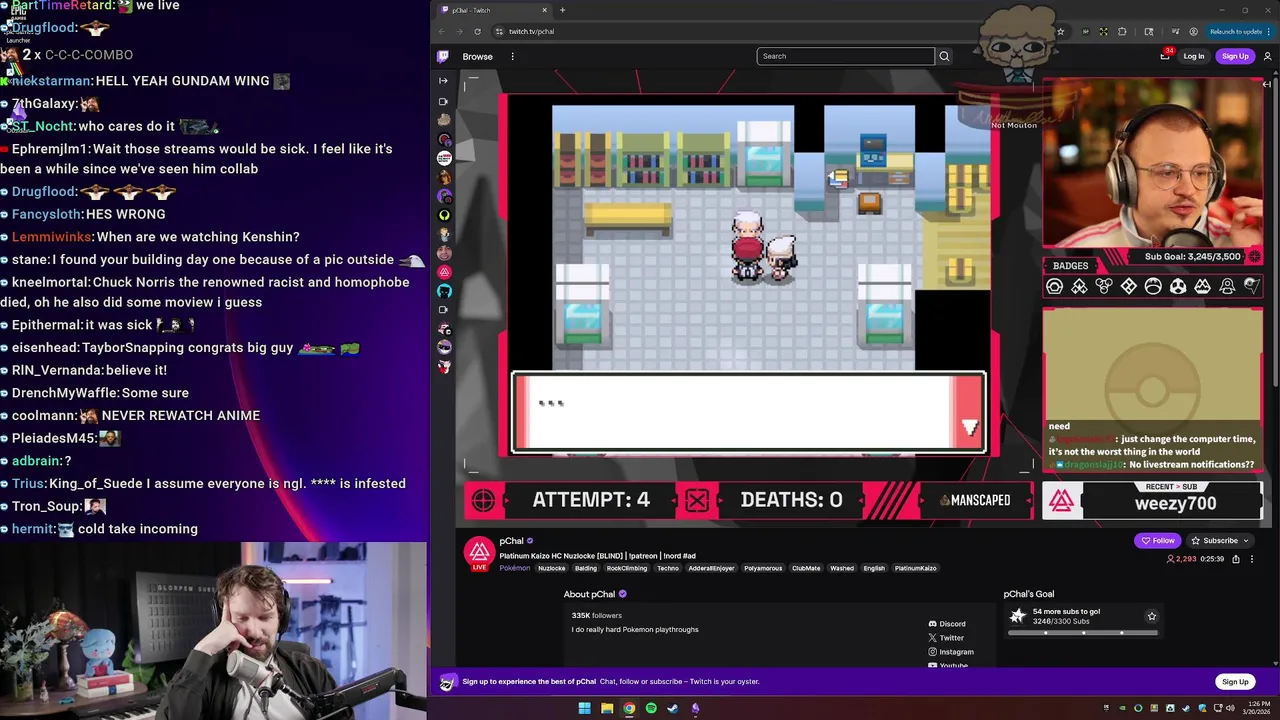Viewport: 1280px width, 720px height.
Task: Select the Techno tag
Action: point(668,568)
